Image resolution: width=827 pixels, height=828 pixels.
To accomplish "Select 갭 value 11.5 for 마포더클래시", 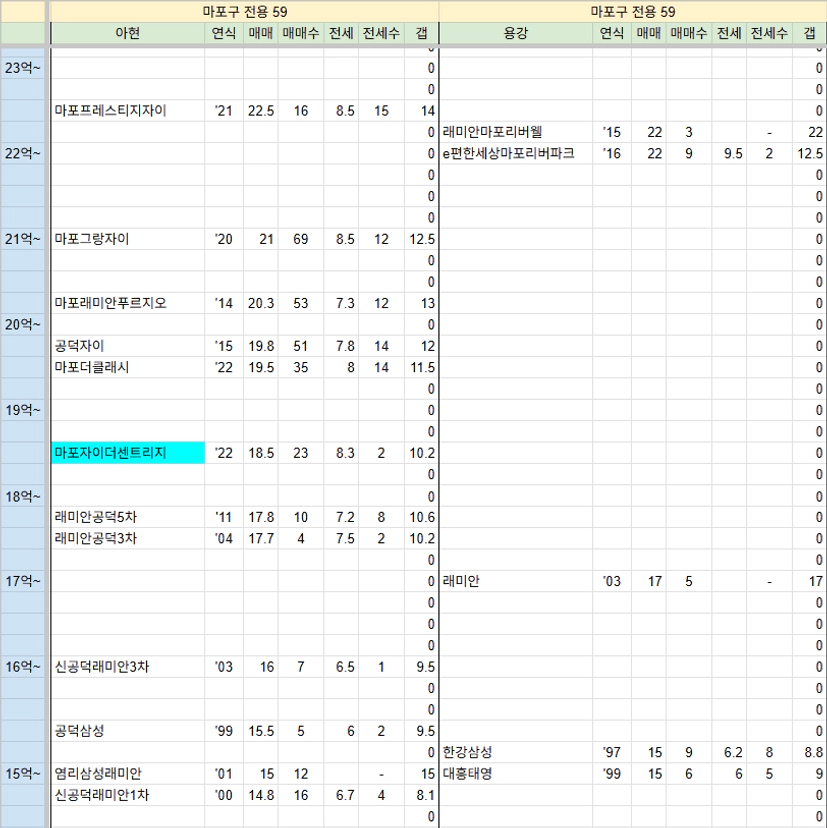I will pos(421,368).
